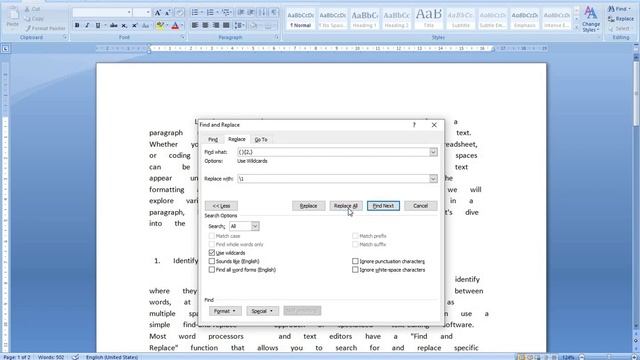Click the Format Painter tool
640x360 pixels.
pos(45,28)
